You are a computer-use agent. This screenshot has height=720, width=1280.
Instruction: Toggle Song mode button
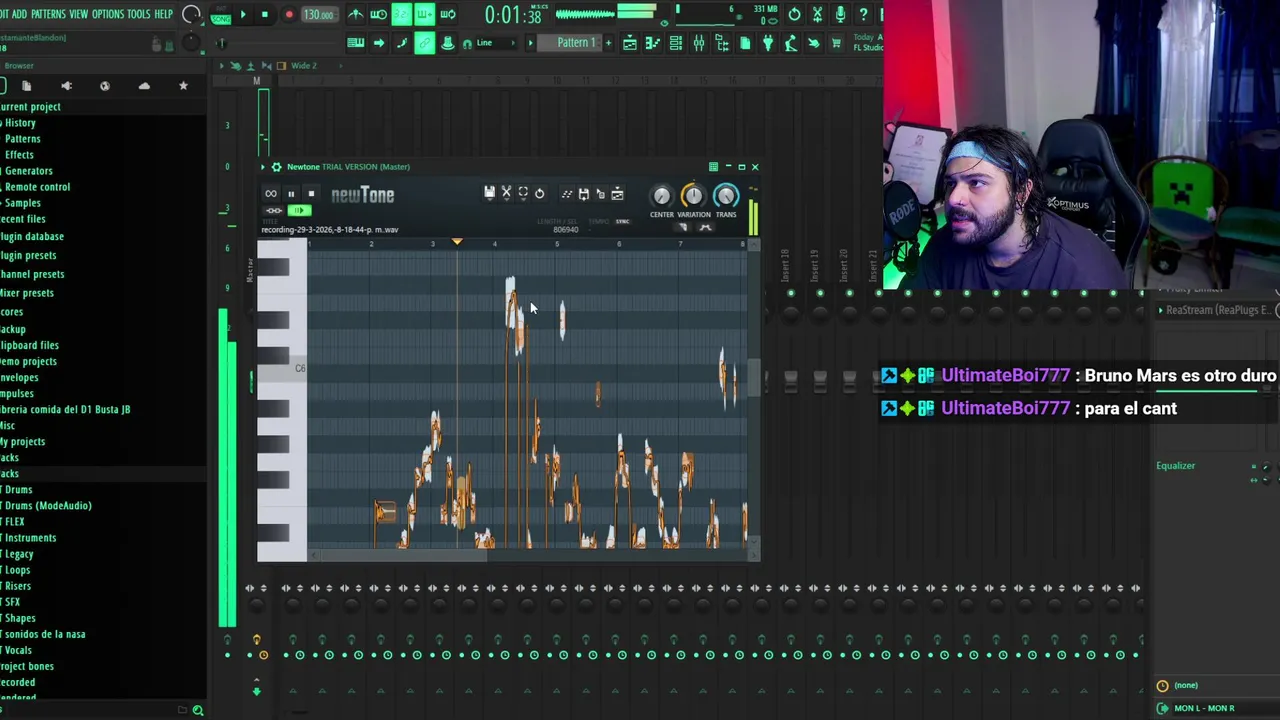click(220, 19)
